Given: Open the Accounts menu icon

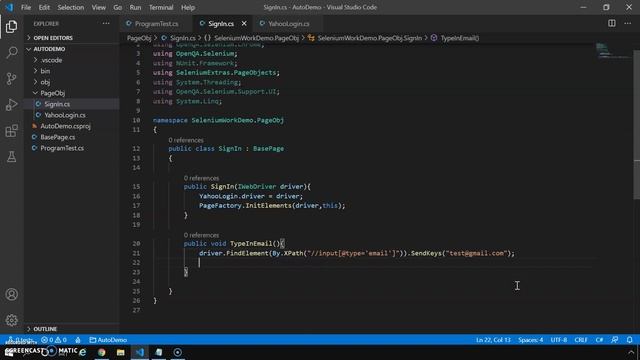Looking at the screenshot, I should [x=11, y=294].
